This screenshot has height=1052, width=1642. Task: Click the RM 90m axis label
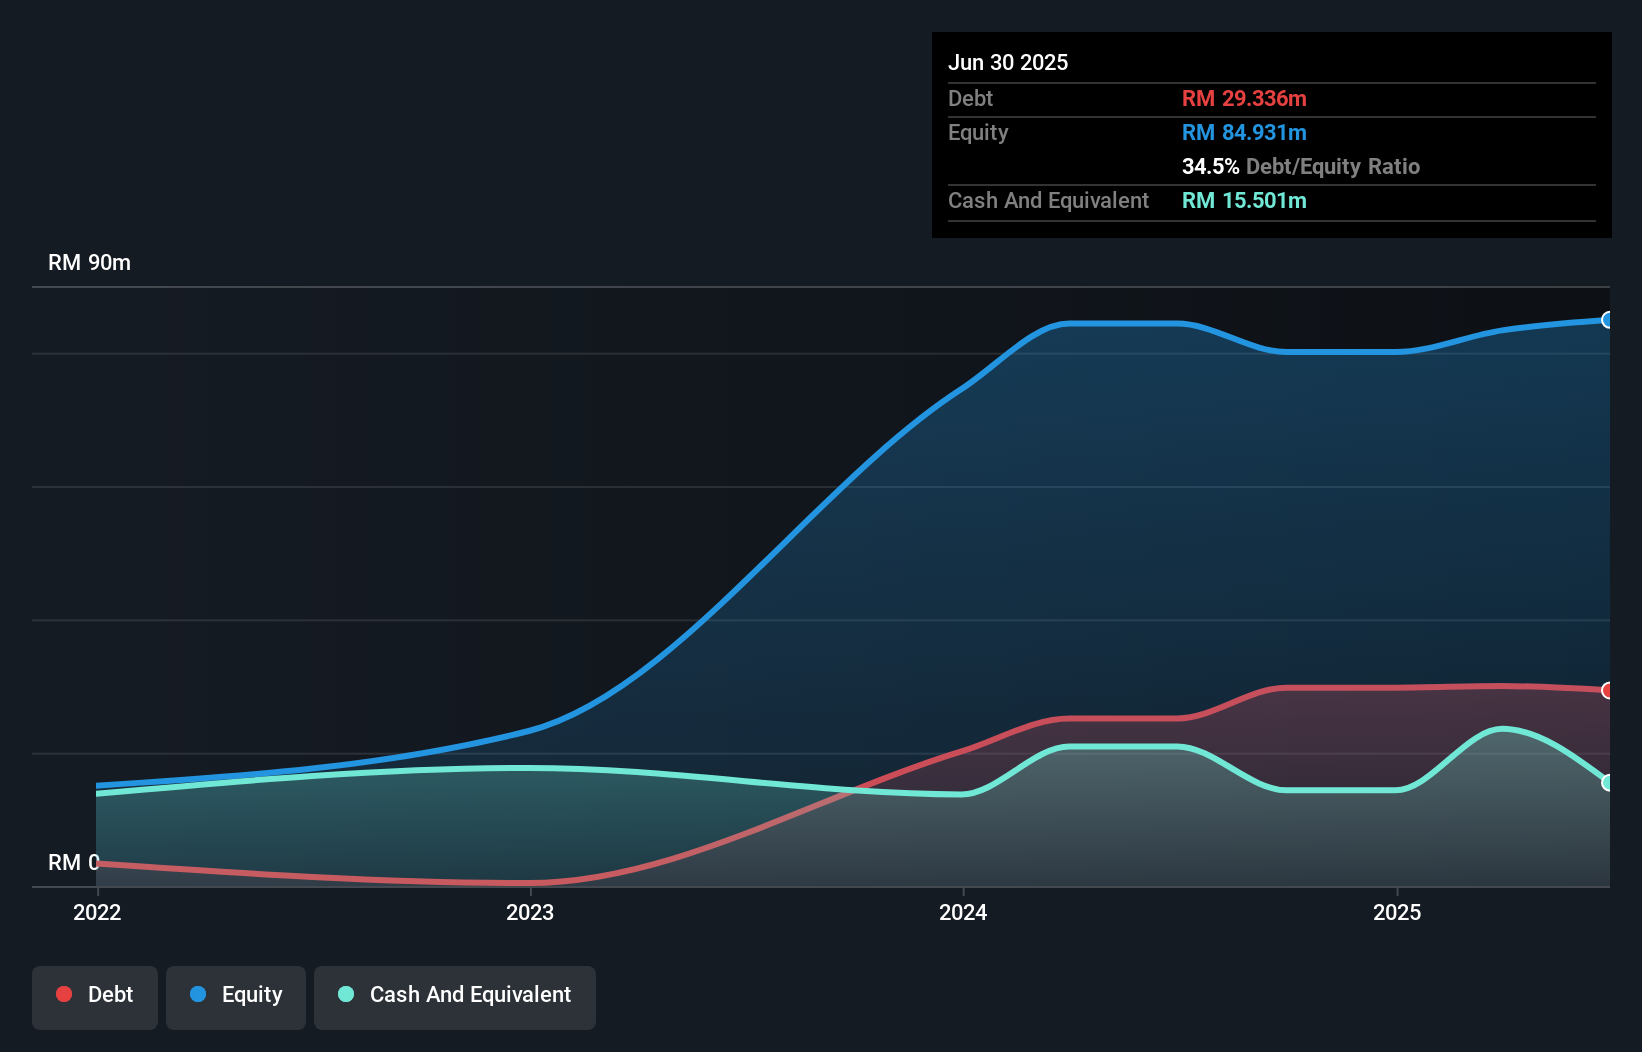[89, 262]
